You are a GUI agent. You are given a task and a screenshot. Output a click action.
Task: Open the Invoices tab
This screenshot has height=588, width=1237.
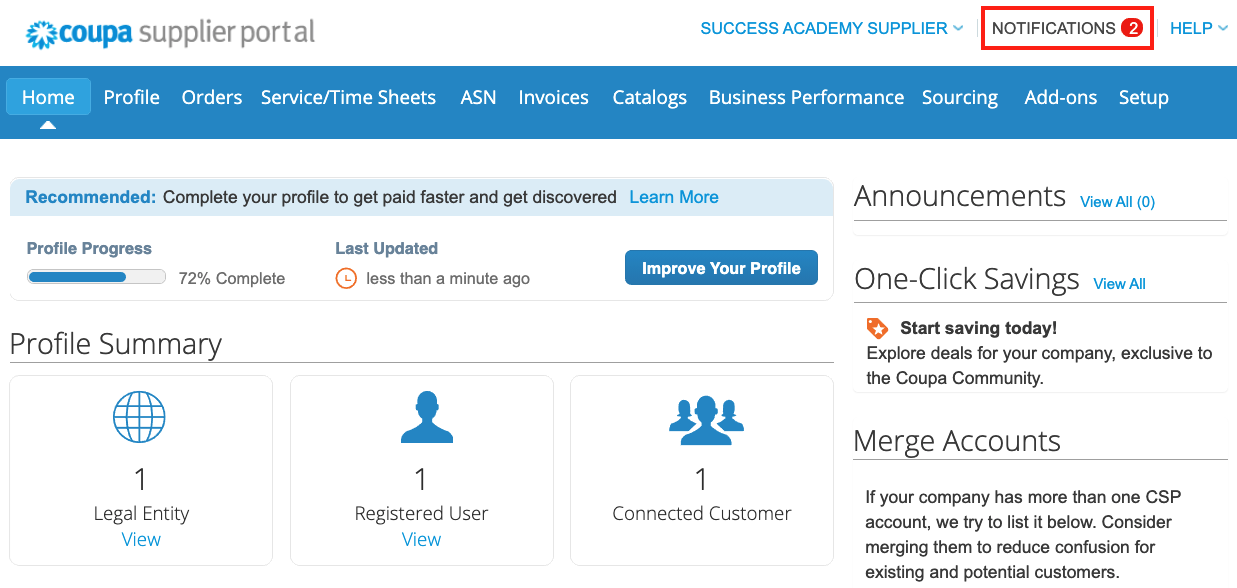pos(553,97)
